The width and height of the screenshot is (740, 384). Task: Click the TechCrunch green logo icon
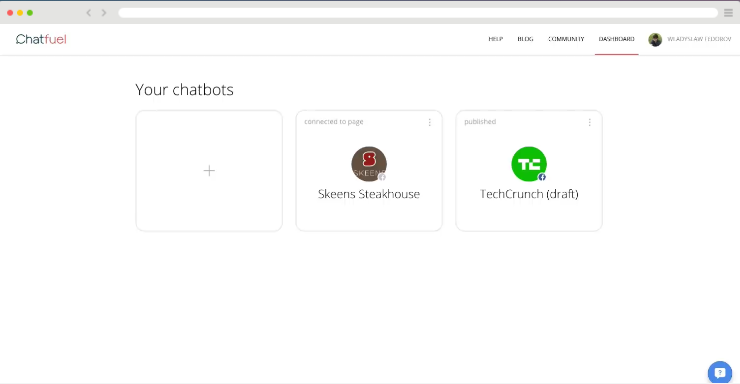(529, 164)
